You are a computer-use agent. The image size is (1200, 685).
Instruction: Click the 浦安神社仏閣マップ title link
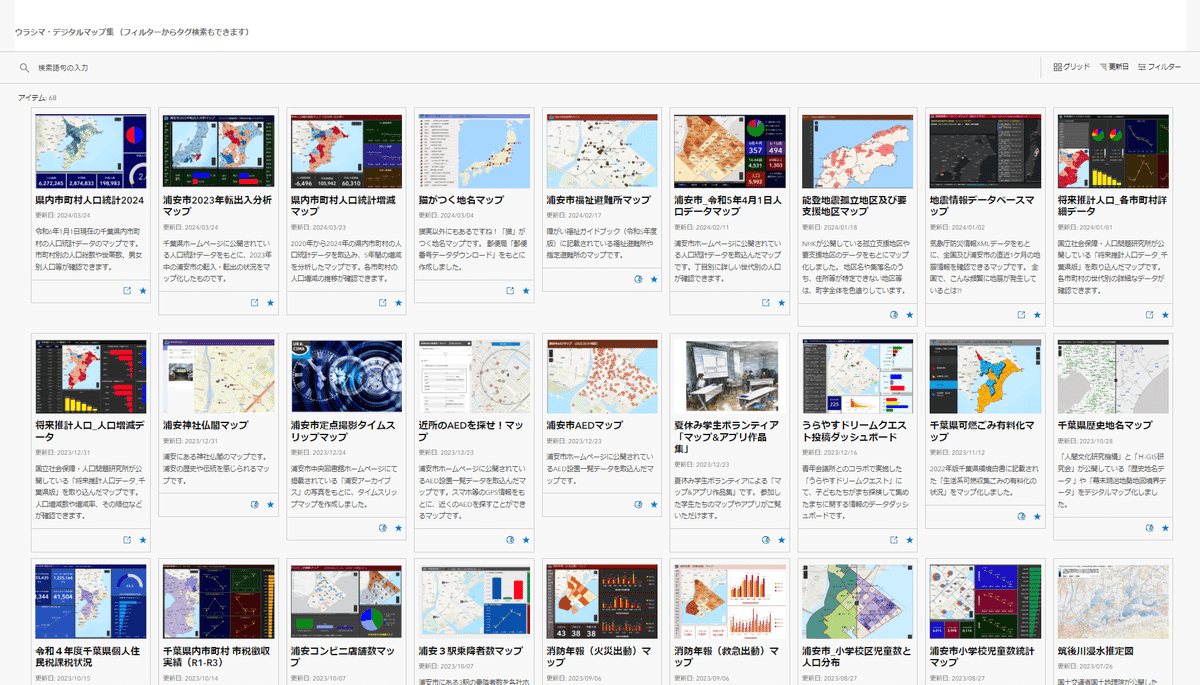(x=205, y=425)
